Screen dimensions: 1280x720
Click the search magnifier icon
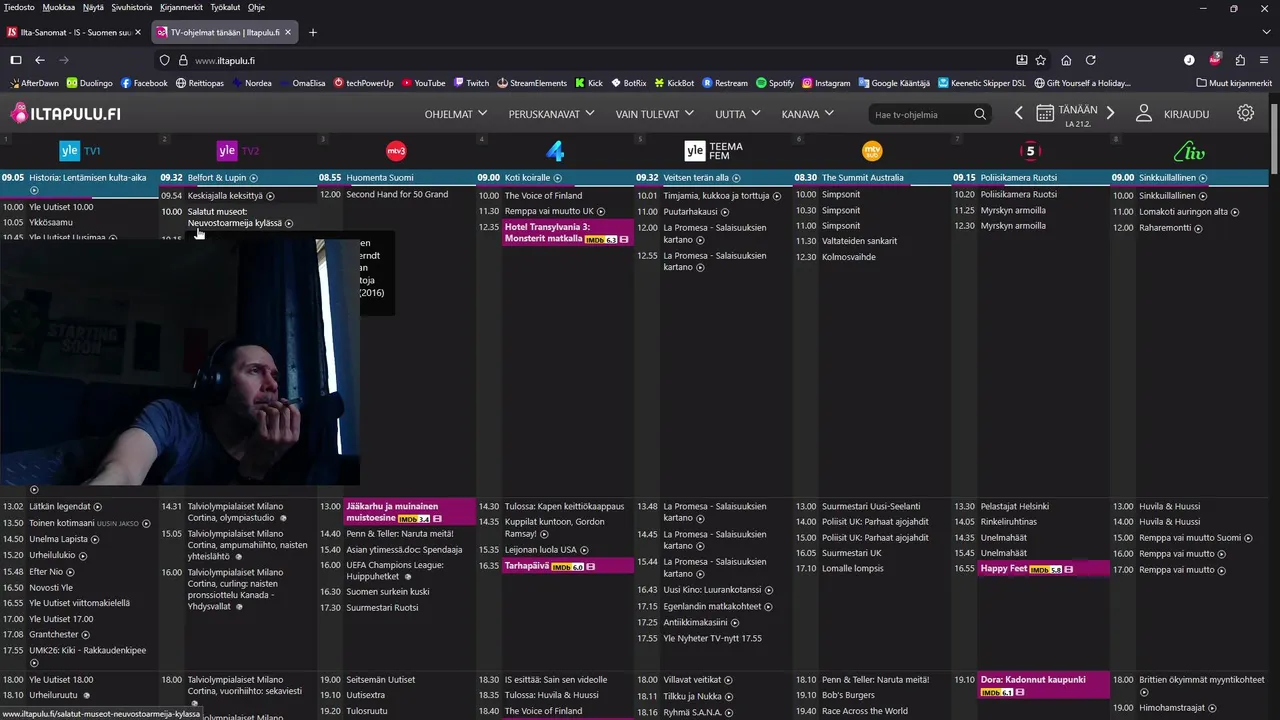(x=980, y=114)
